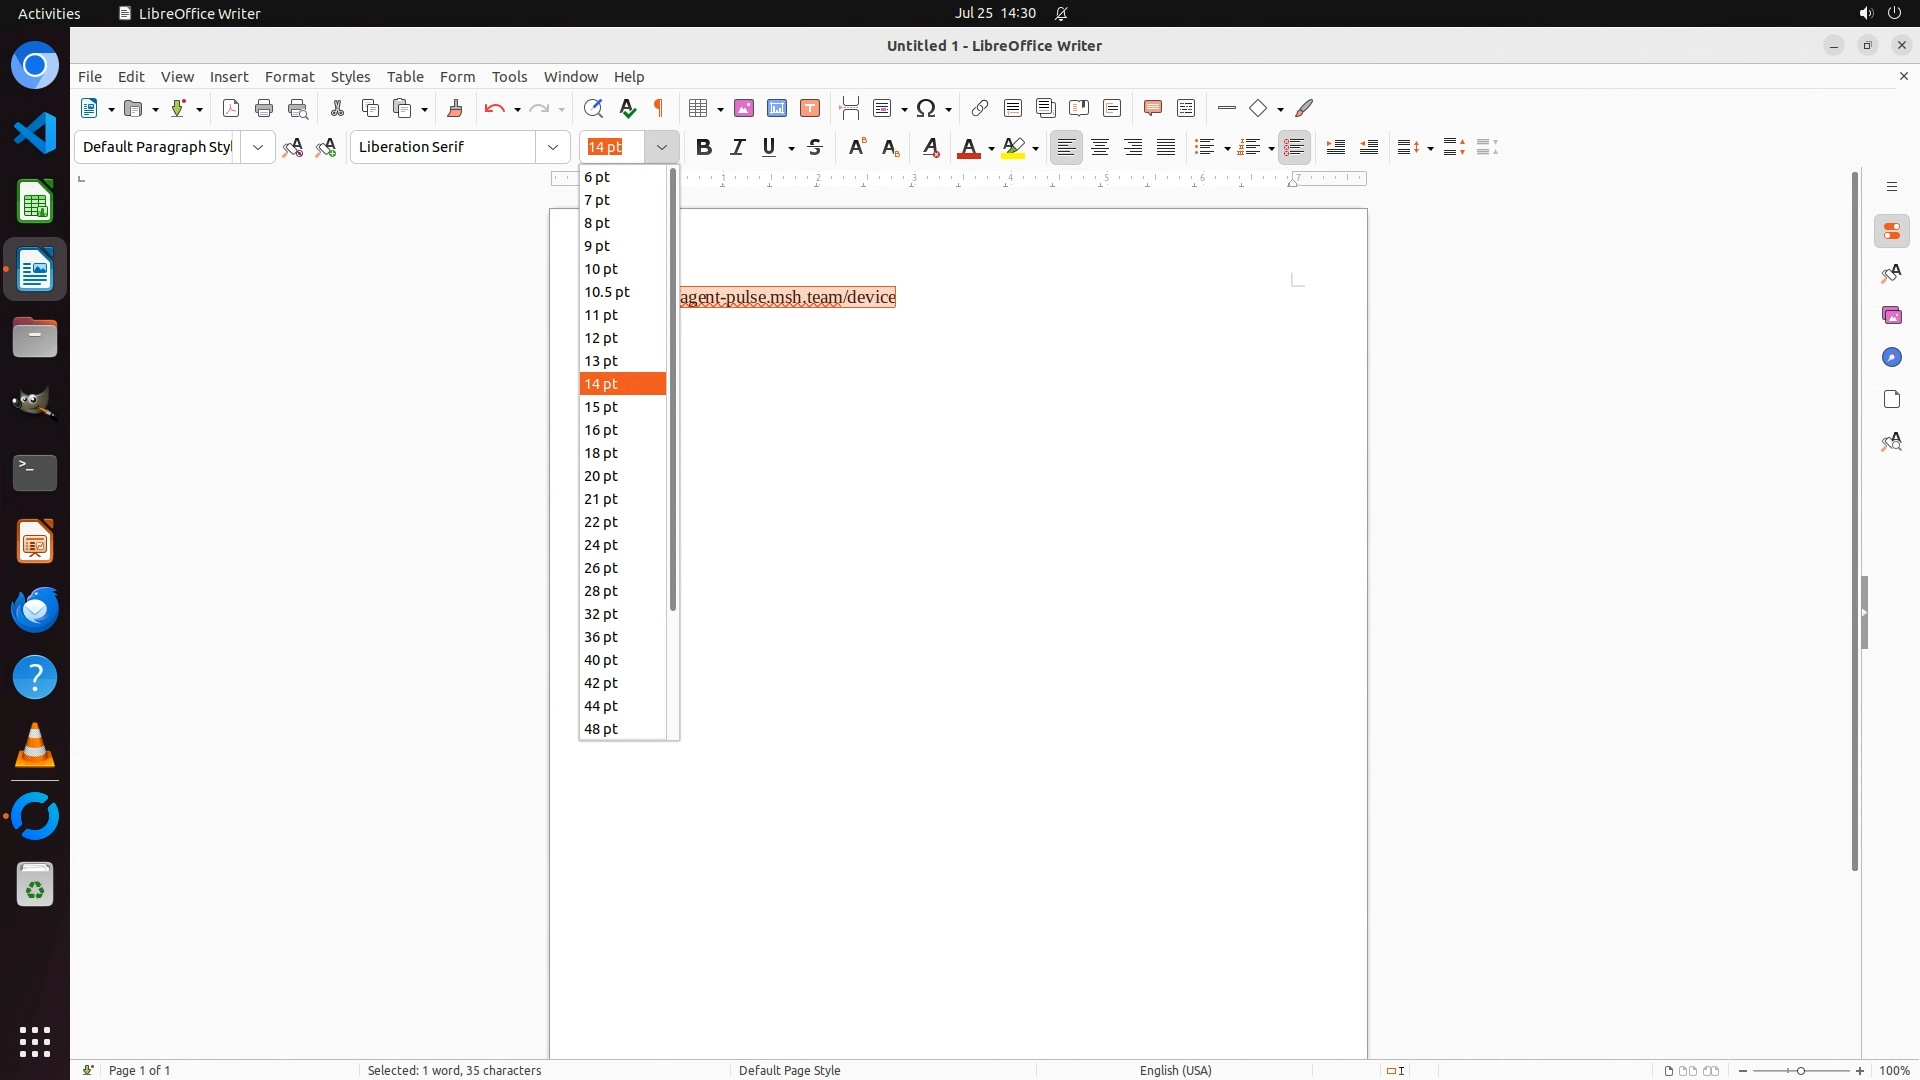Screen dimensions: 1920x1080
Task: Open the Paragraph Style dropdown arrow
Action: [x=258, y=147]
